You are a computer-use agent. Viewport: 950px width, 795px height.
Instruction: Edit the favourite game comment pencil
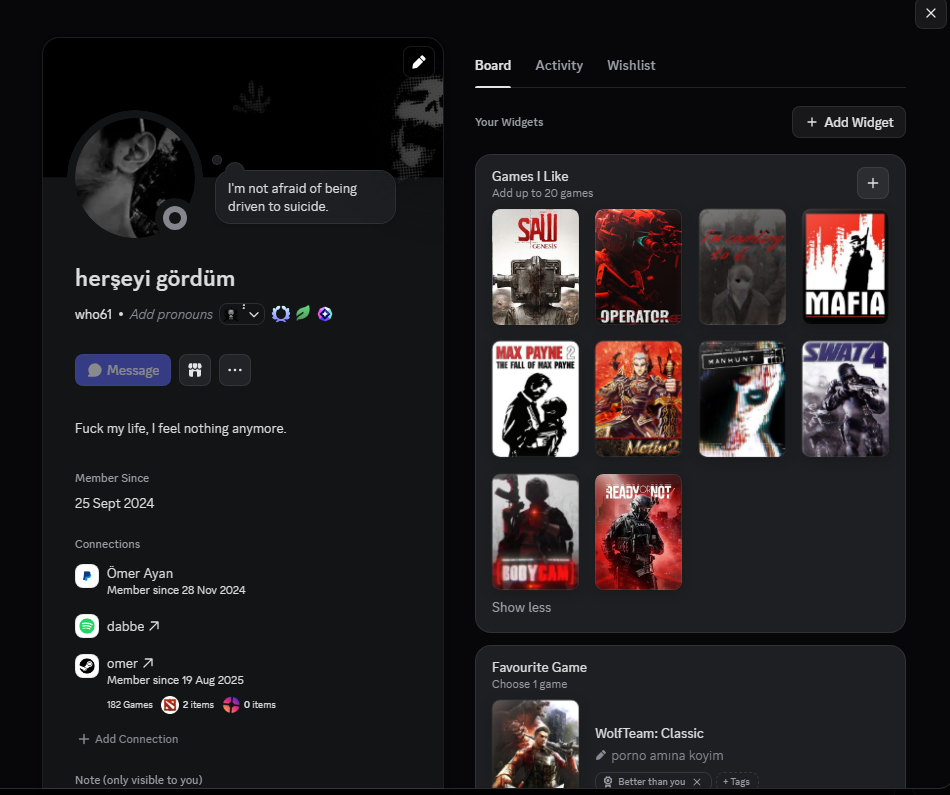600,755
